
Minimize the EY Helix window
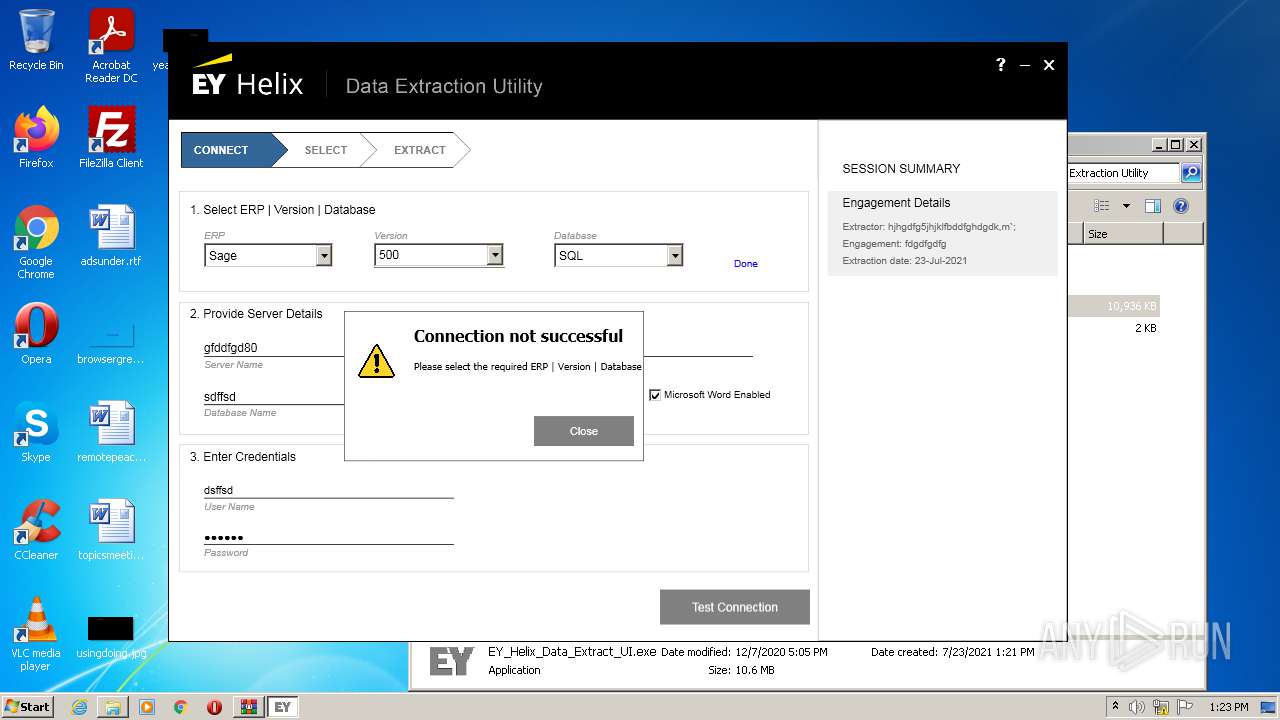1025,65
